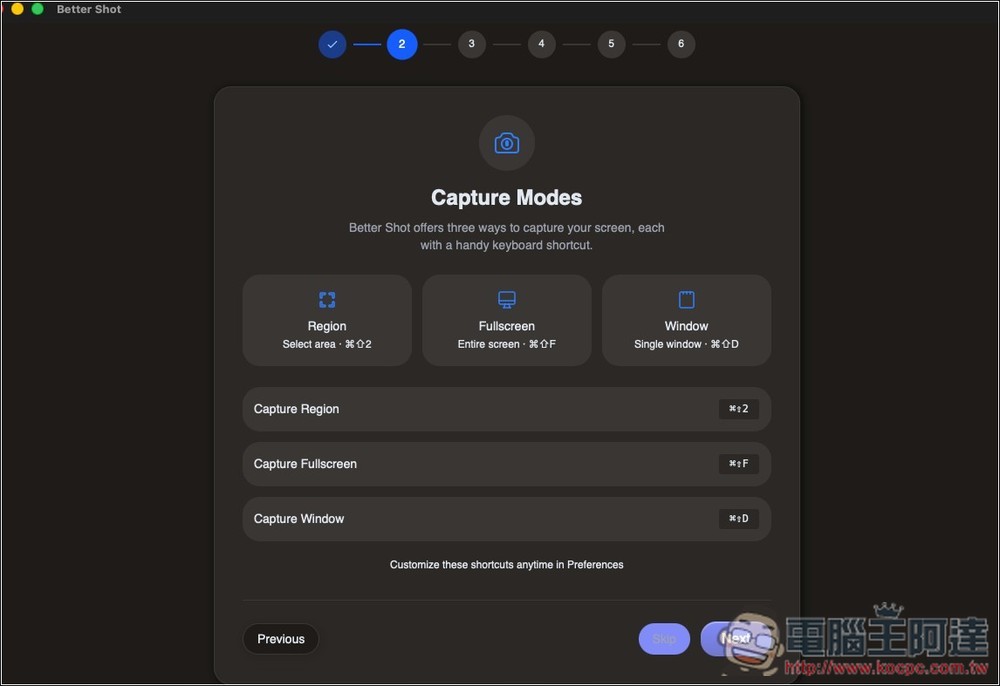This screenshot has height=686, width=1000.
Task: Jump to step 3 in the progress indicator
Action: point(471,44)
